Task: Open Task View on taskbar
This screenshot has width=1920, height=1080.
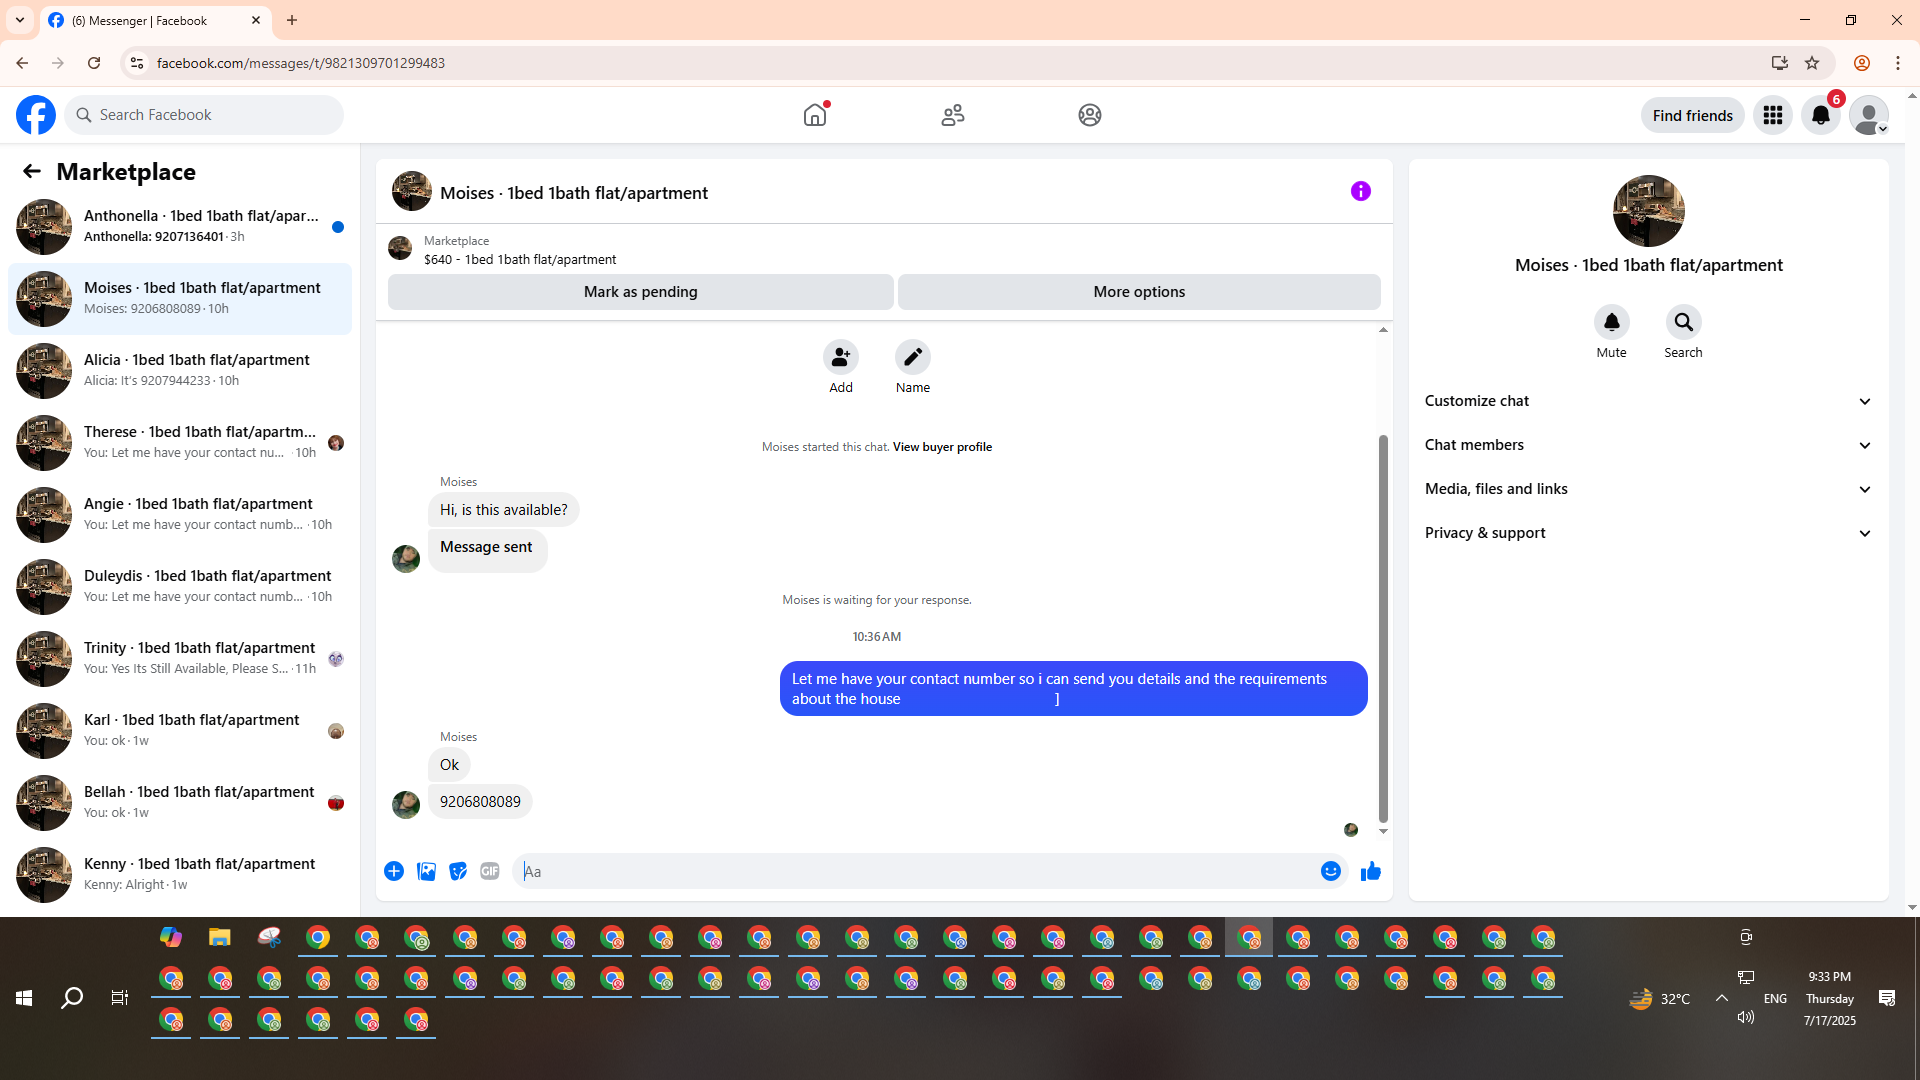Action: click(x=120, y=998)
